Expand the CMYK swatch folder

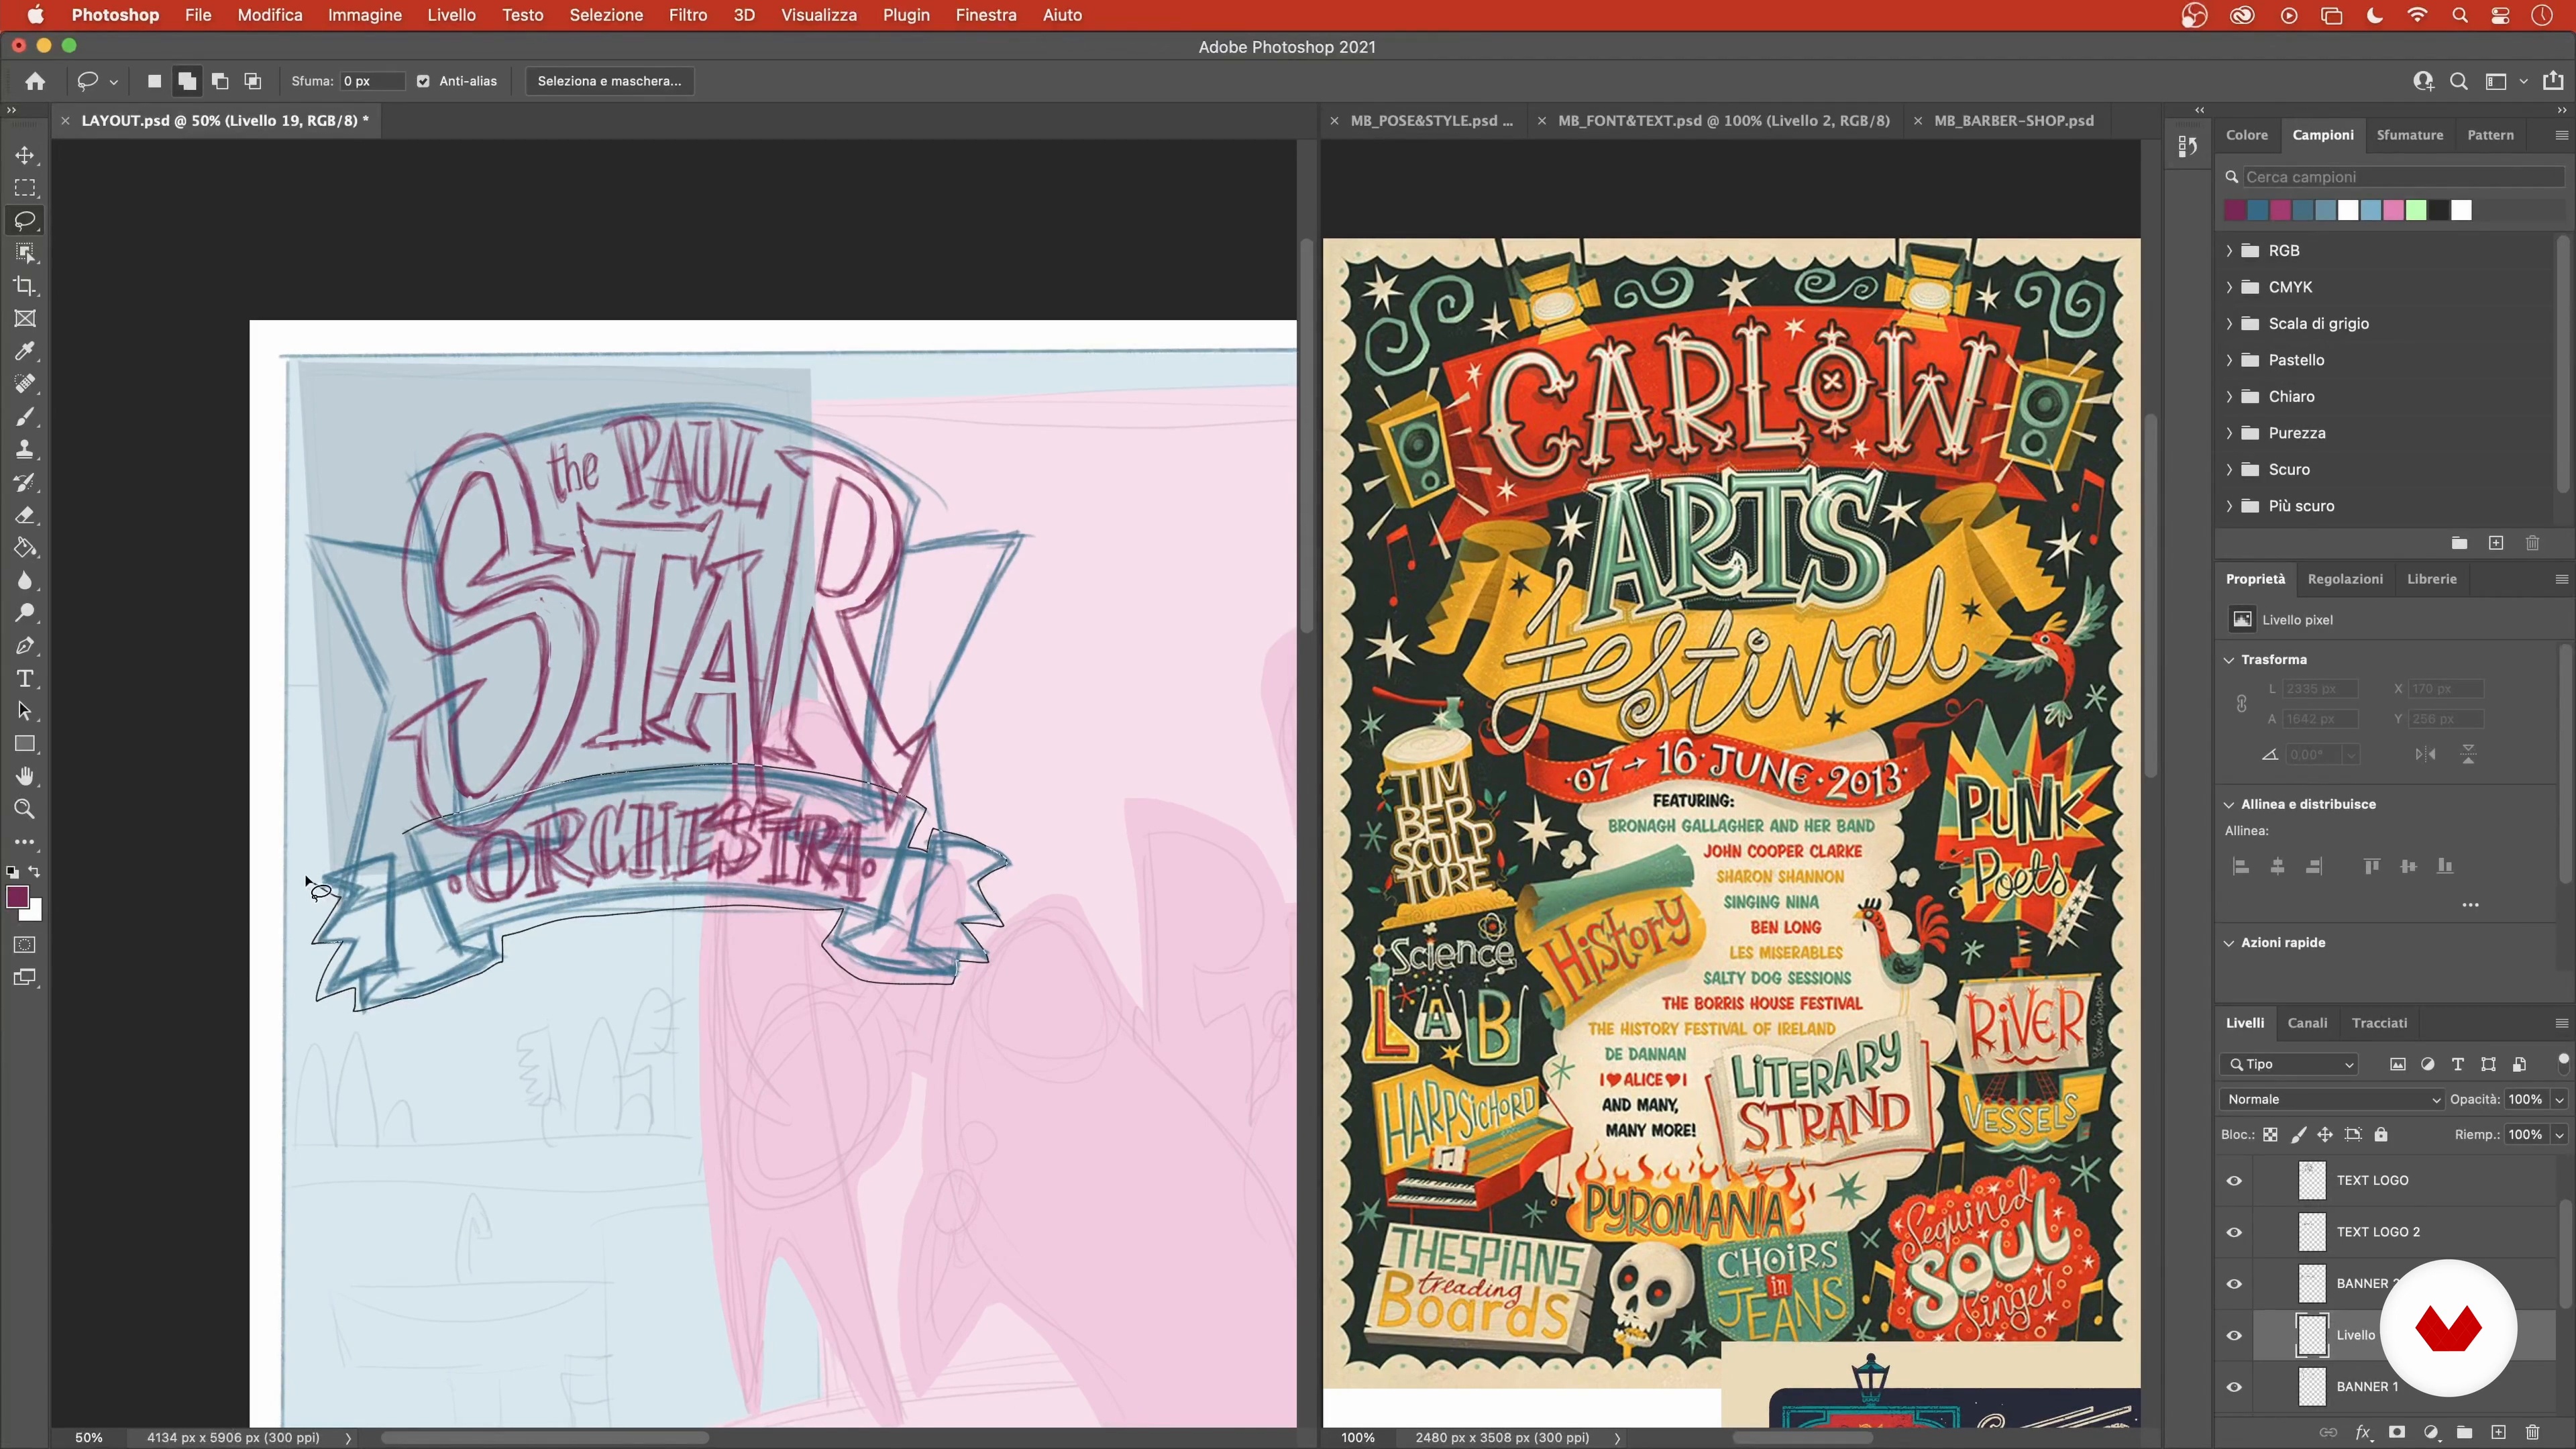pos(2229,287)
